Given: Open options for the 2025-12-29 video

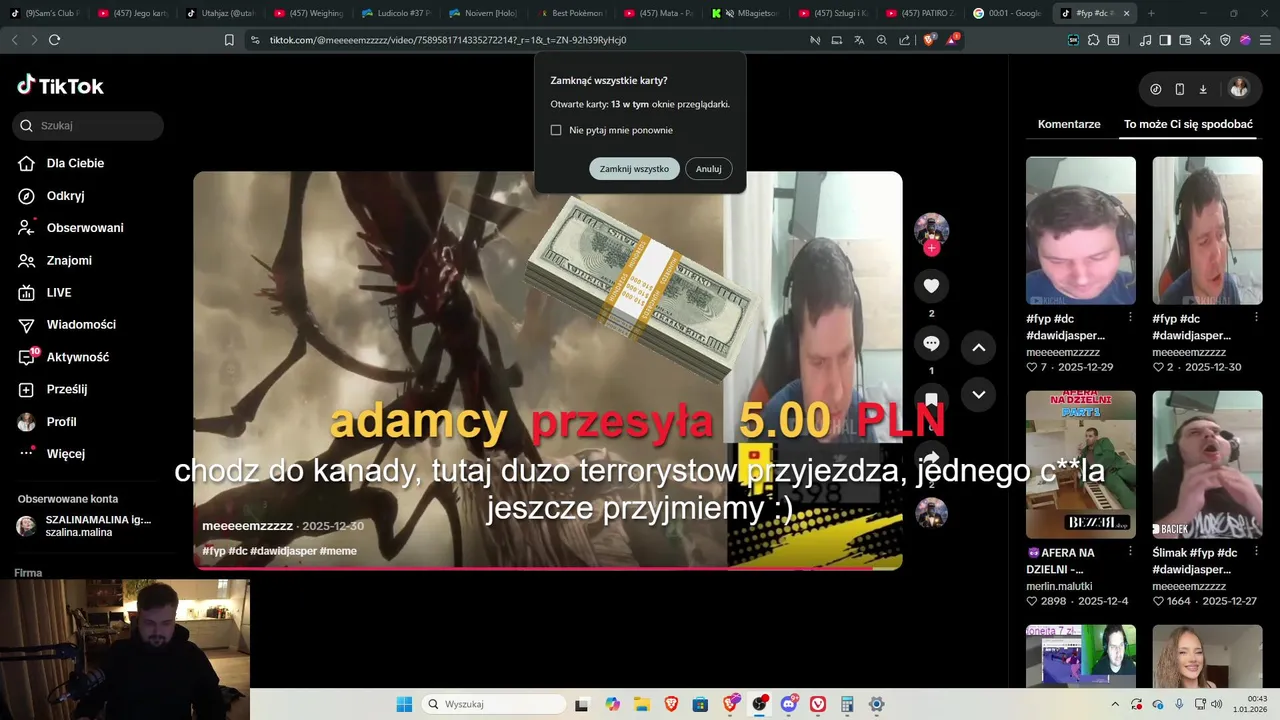Looking at the screenshot, I should [1131, 317].
